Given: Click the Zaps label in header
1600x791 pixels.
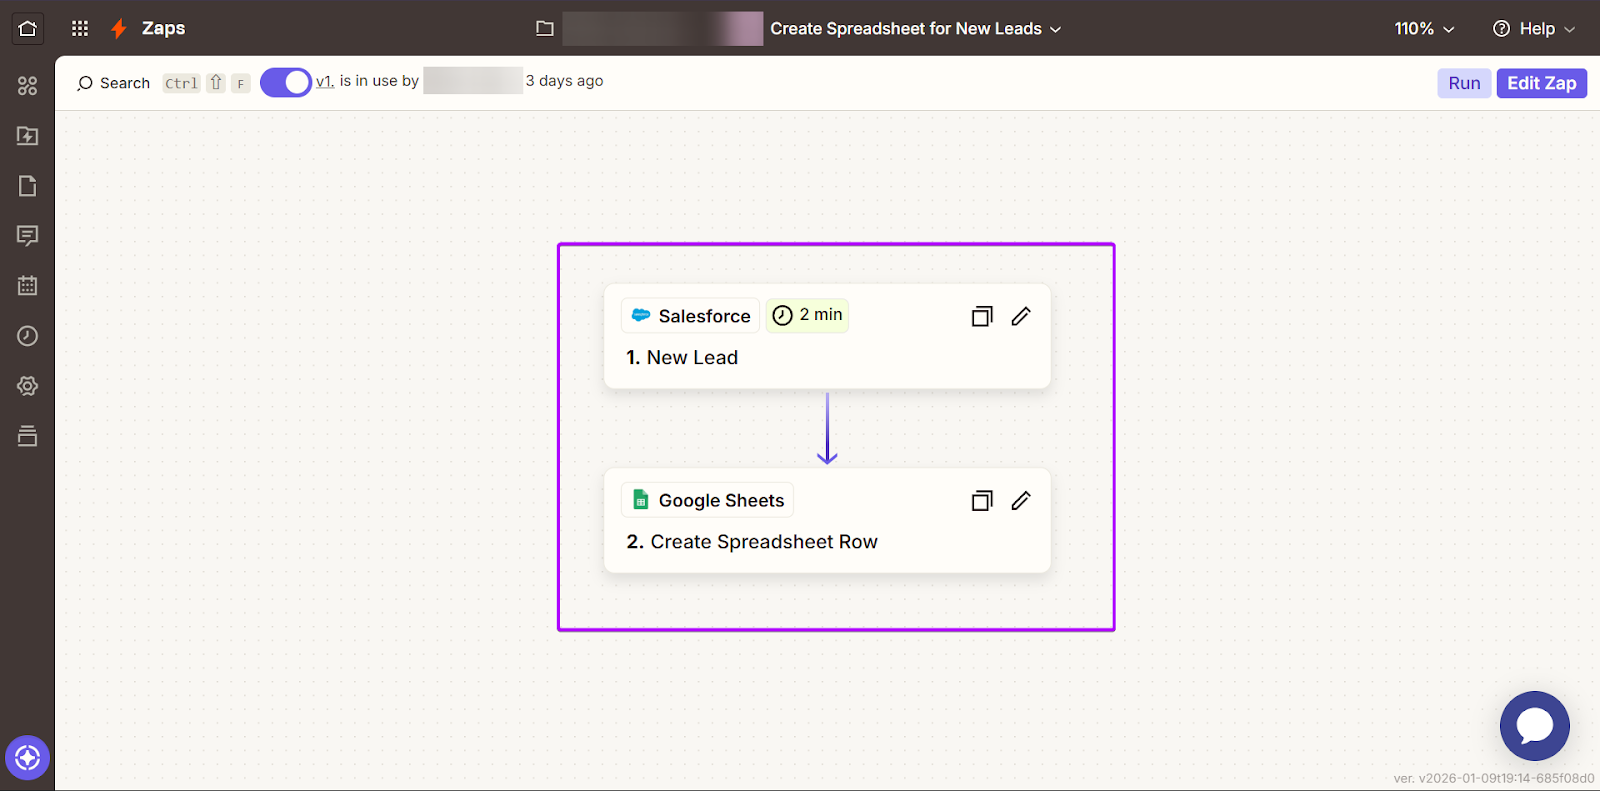Looking at the screenshot, I should 163,28.
